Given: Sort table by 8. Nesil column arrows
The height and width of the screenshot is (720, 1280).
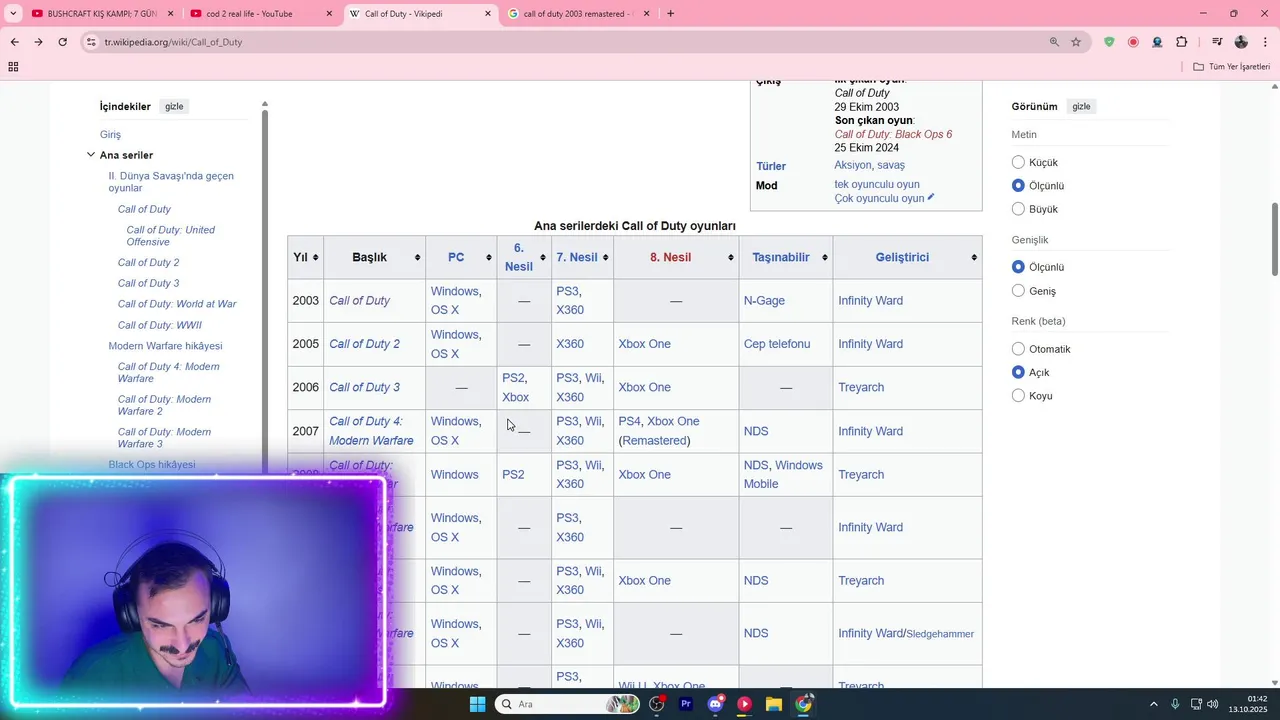Looking at the screenshot, I should [x=730, y=258].
